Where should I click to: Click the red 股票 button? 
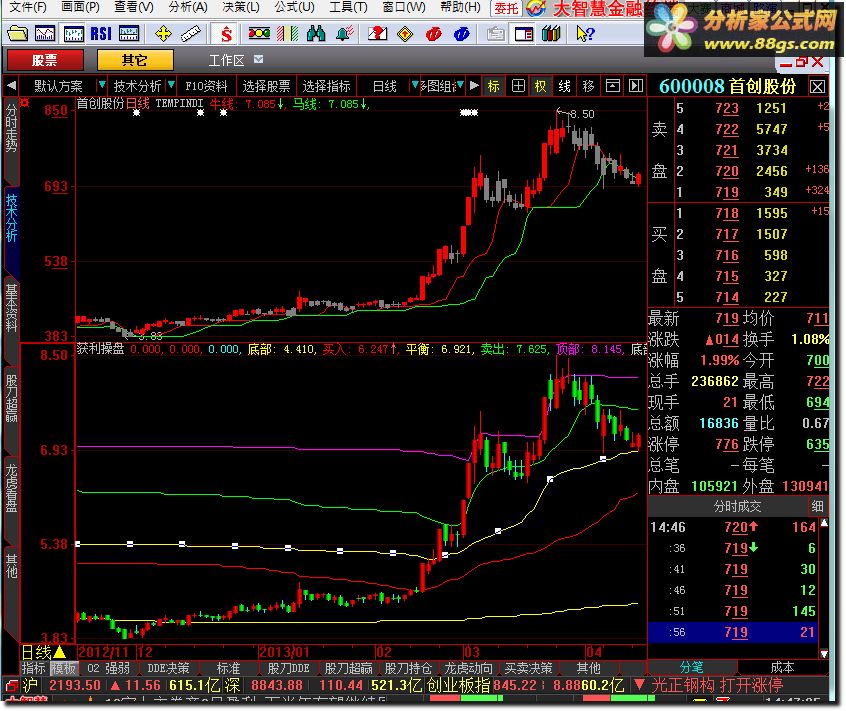45,60
